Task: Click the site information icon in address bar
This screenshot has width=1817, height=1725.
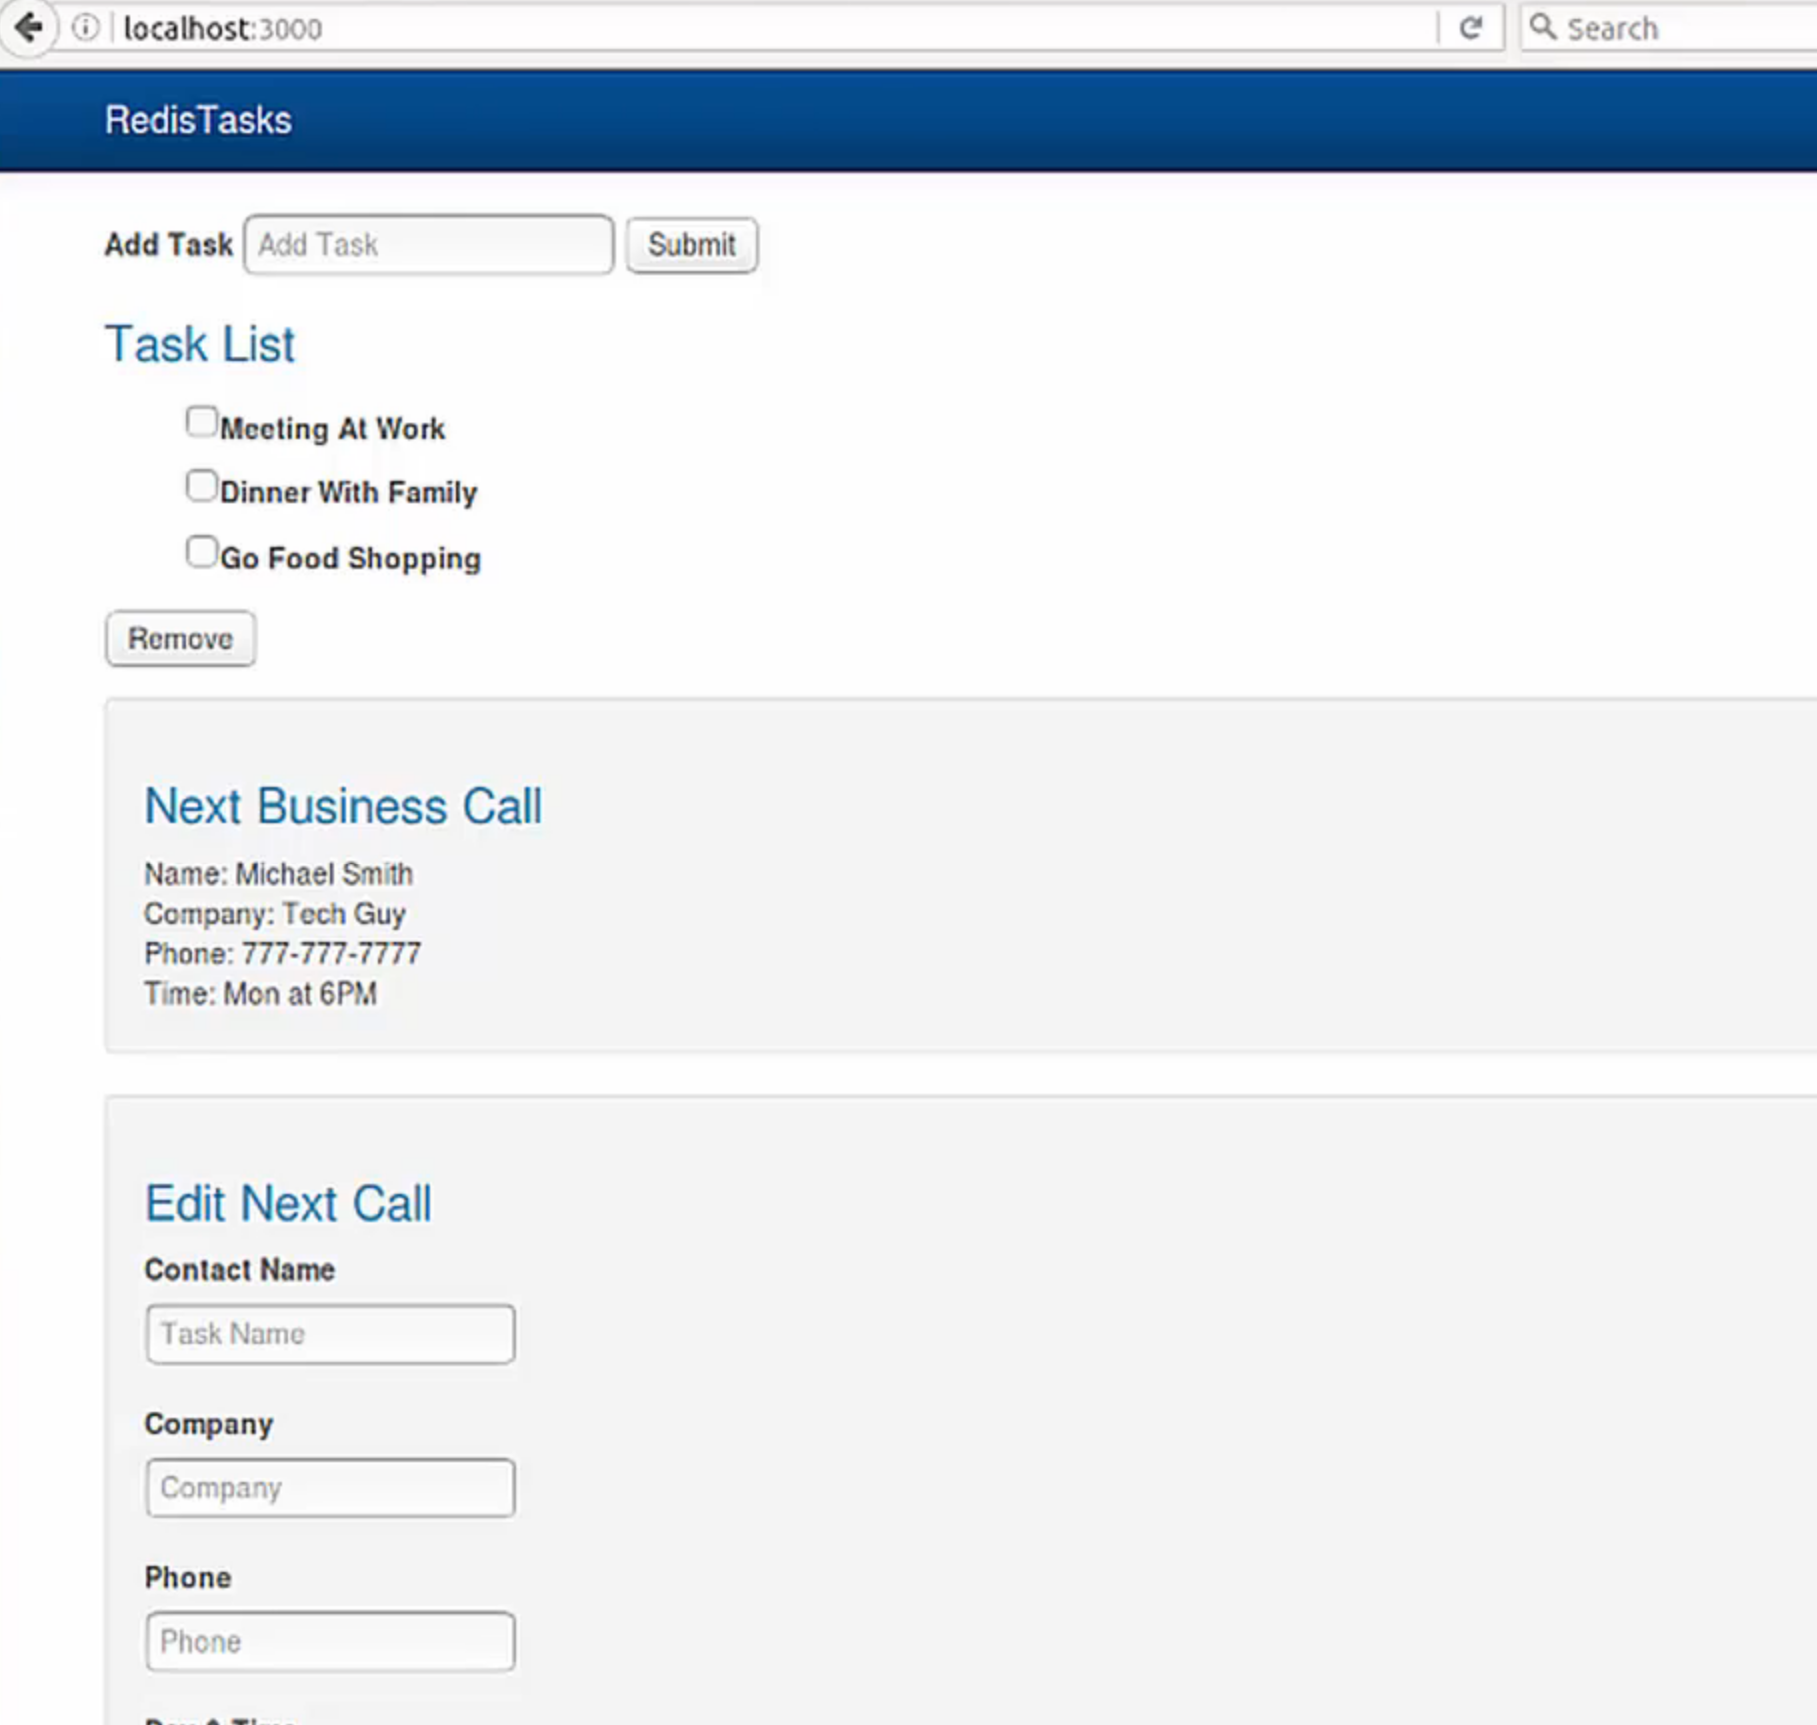Action: (86, 28)
